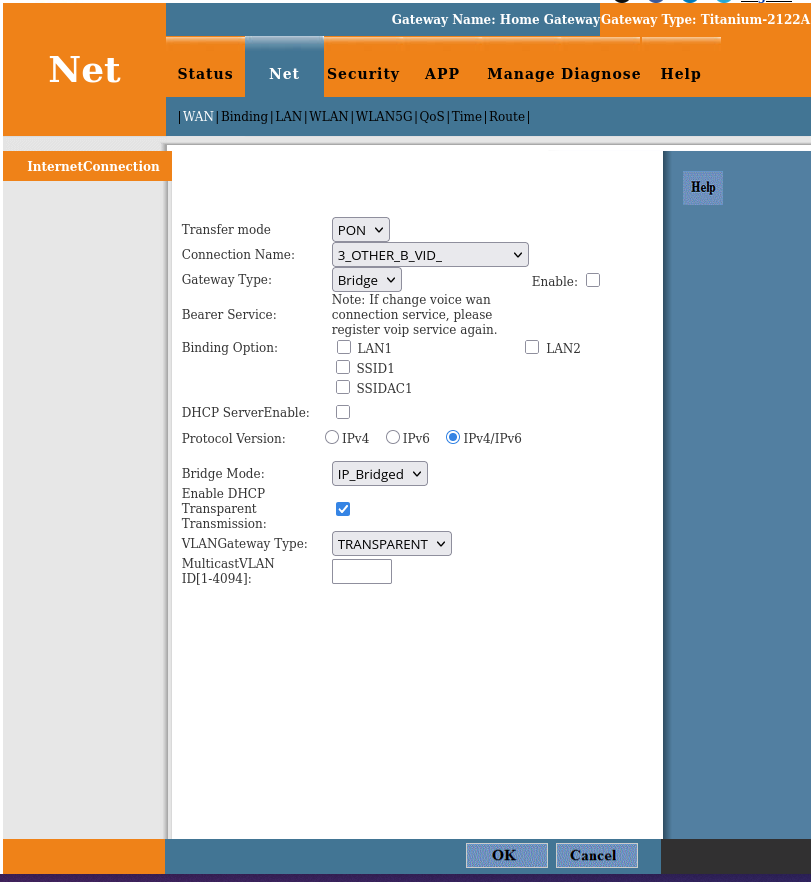Select the IPv4 protocol version radio button
This screenshot has height=882, width=811.
pos(331,437)
